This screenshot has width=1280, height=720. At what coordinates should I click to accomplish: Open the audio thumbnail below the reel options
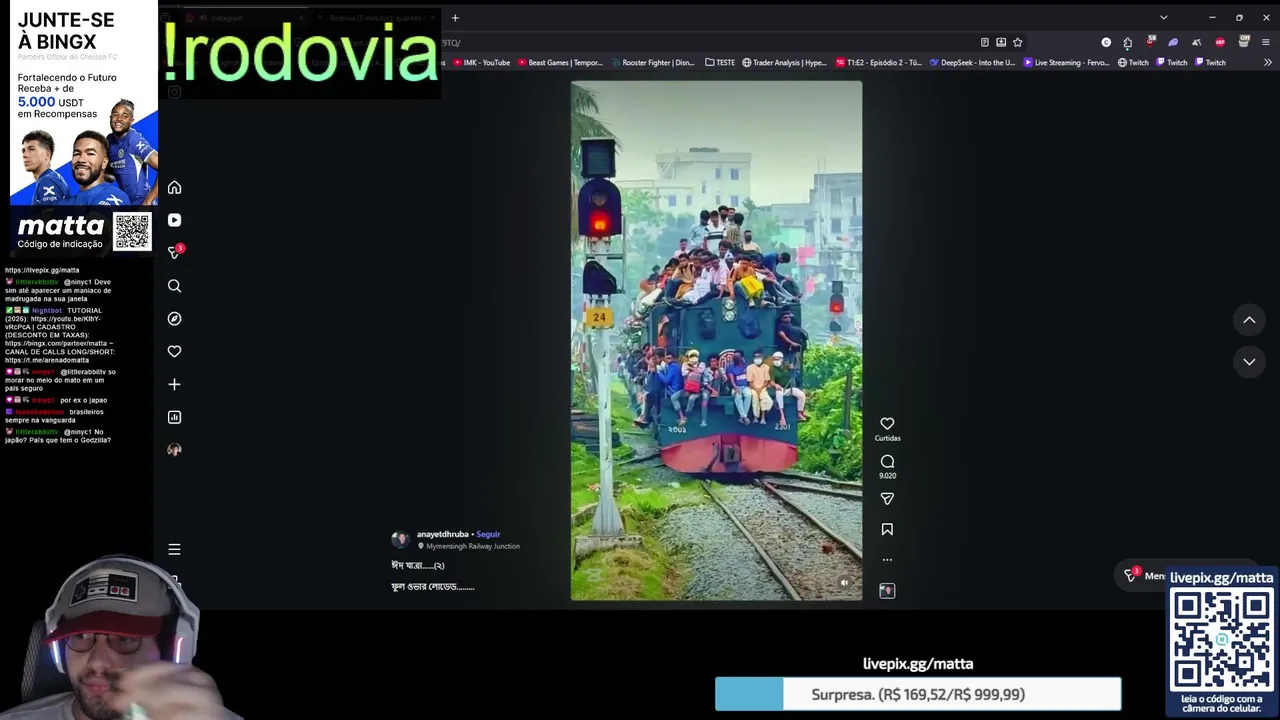pos(887,591)
